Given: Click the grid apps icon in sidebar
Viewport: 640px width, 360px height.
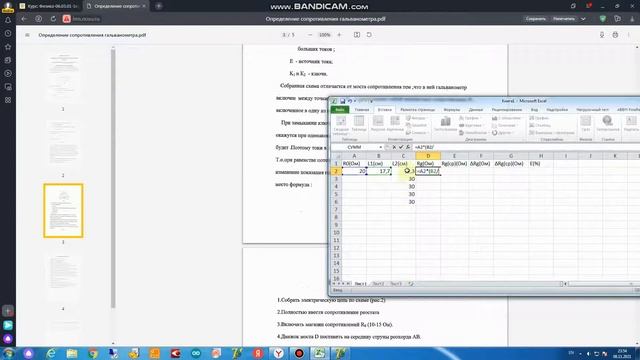Looking at the screenshot, I should coord(8,100).
